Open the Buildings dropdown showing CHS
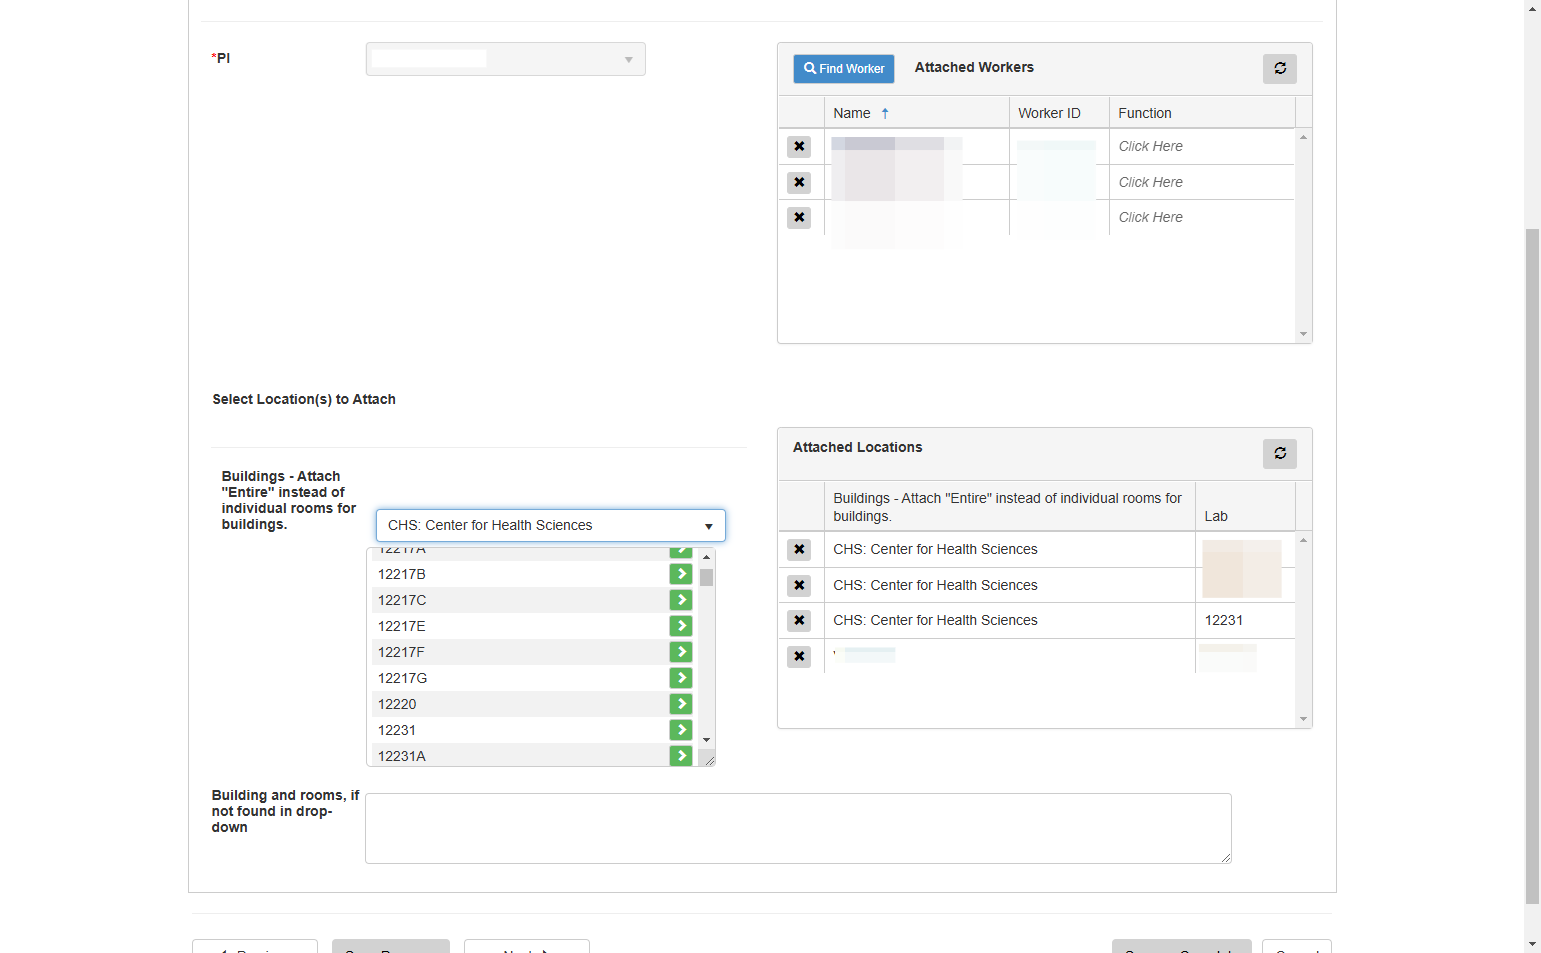Screen dimensions: 1541x953 click(x=550, y=525)
